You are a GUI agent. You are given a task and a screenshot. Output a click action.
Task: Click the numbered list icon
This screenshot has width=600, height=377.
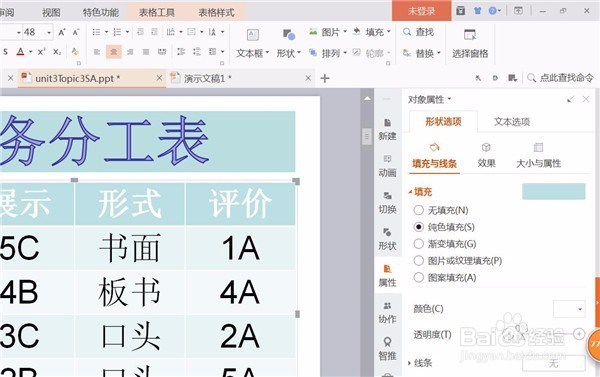117,32
